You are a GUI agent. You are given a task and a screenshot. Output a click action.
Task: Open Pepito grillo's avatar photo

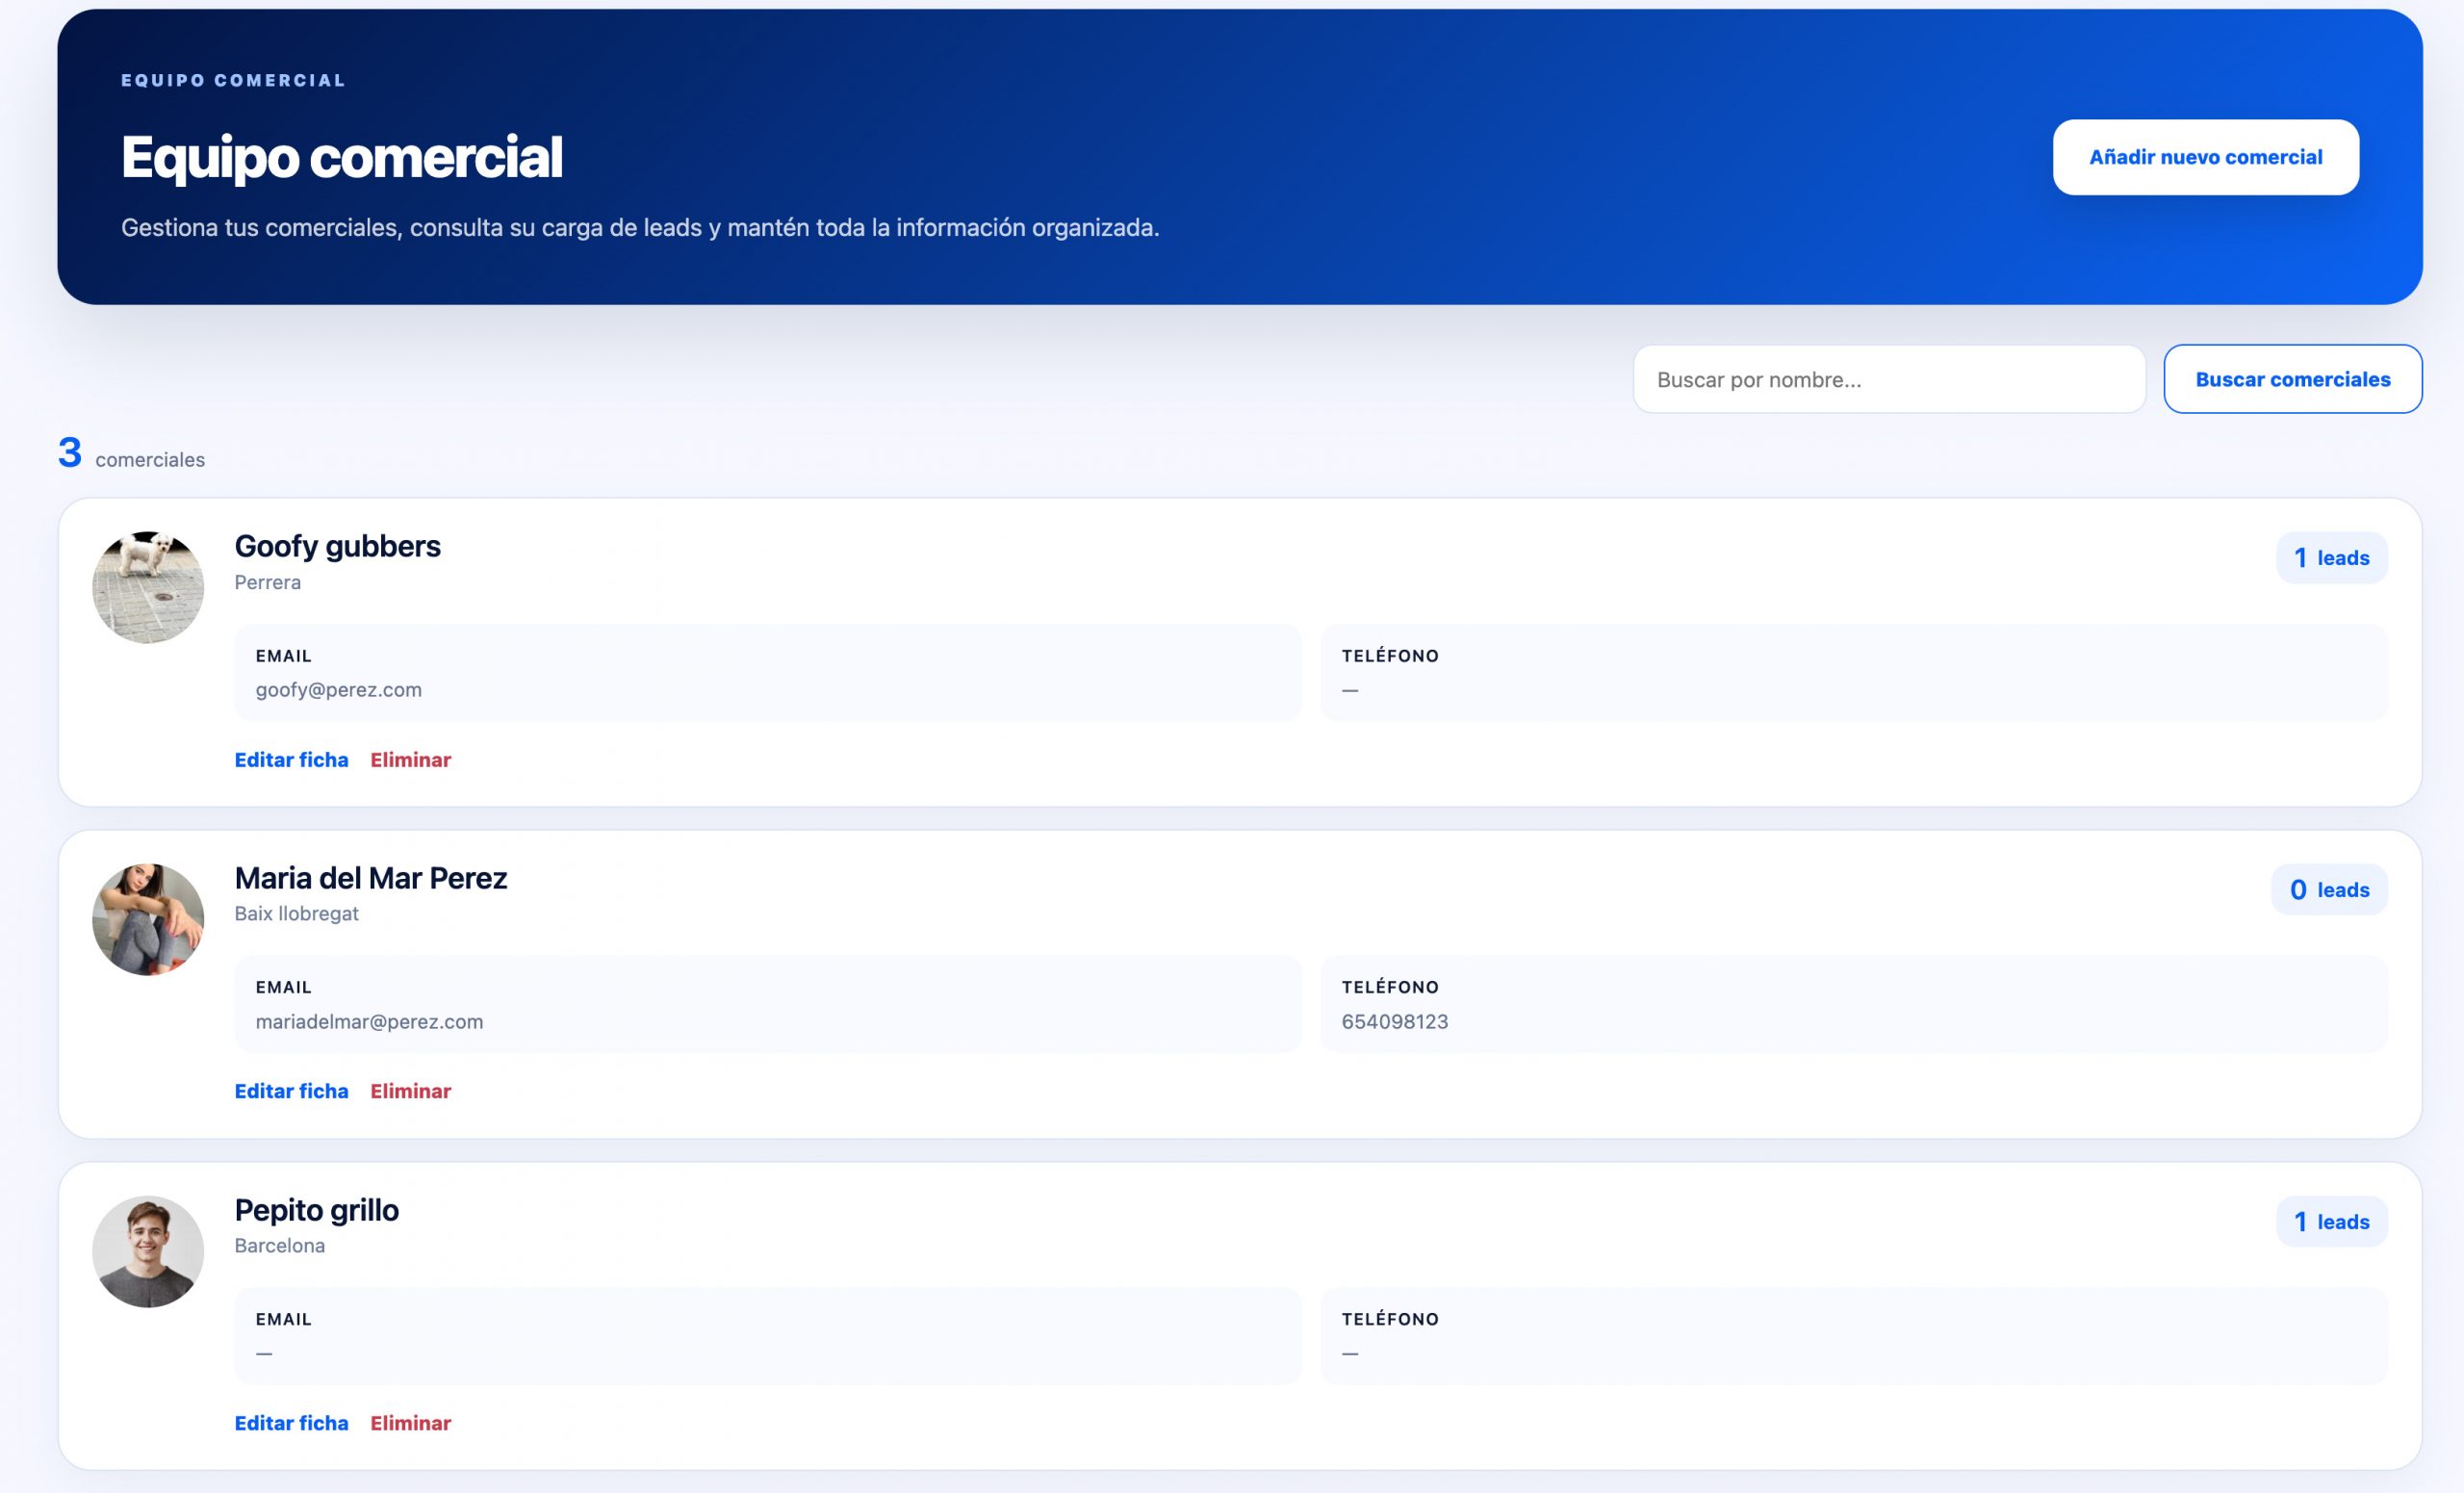148,1251
